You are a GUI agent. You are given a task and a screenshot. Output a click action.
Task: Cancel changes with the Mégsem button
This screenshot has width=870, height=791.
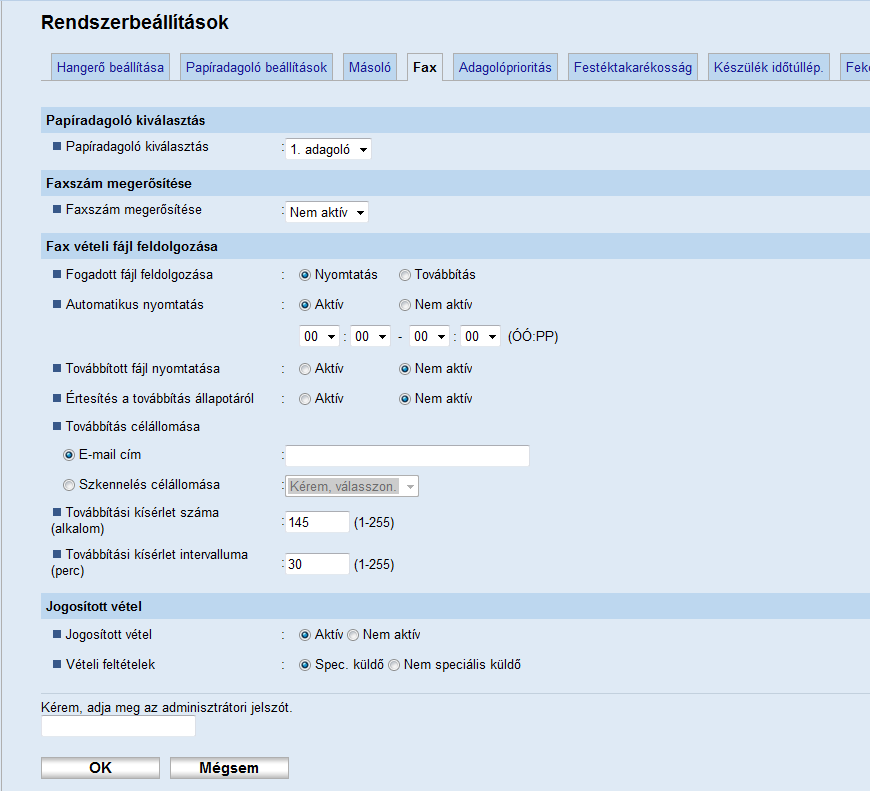coord(229,768)
